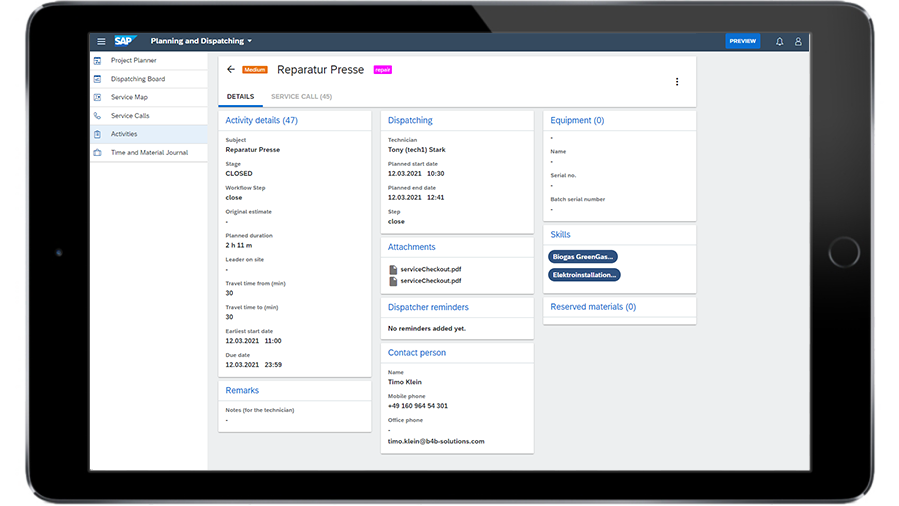This screenshot has height=506, width=899.
Task: Open the second serviceCheckout.pdf attachment
Action: (x=430, y=281)
